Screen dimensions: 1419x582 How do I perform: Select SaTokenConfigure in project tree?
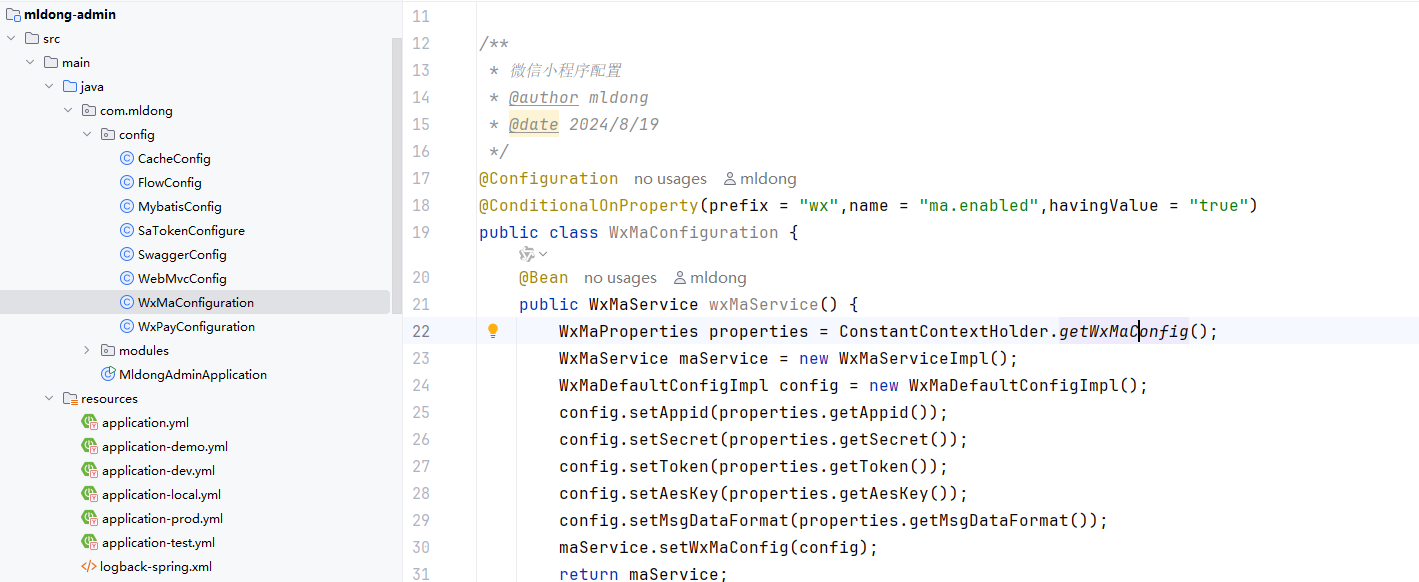[x=191, y=230]
